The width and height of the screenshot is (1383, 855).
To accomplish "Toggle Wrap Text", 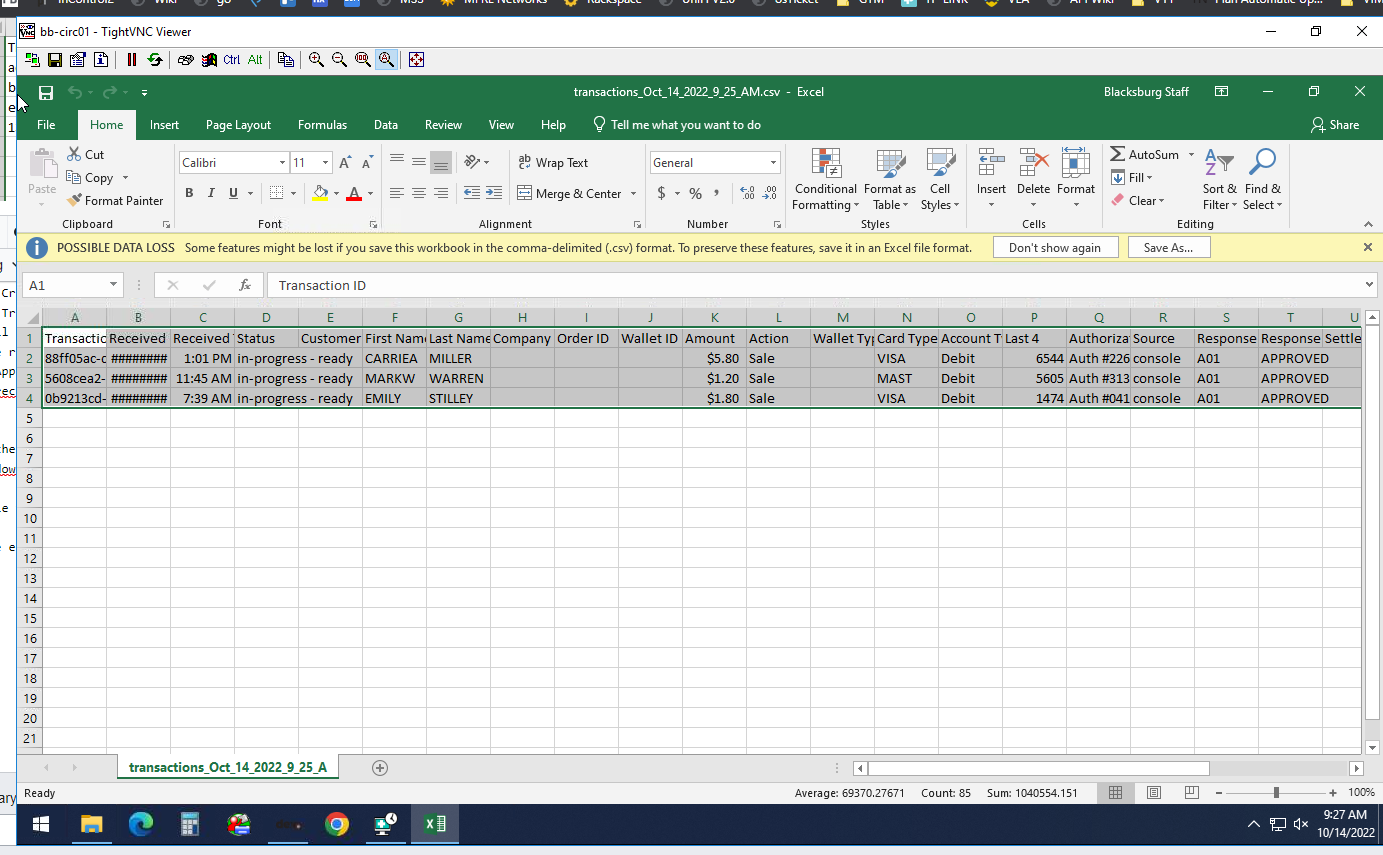I will [553, 162].
